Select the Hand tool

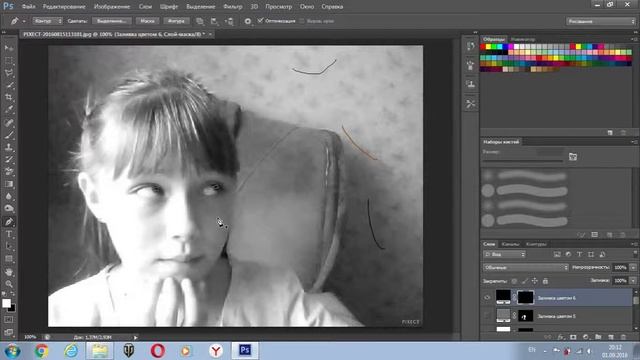(9, 272)
